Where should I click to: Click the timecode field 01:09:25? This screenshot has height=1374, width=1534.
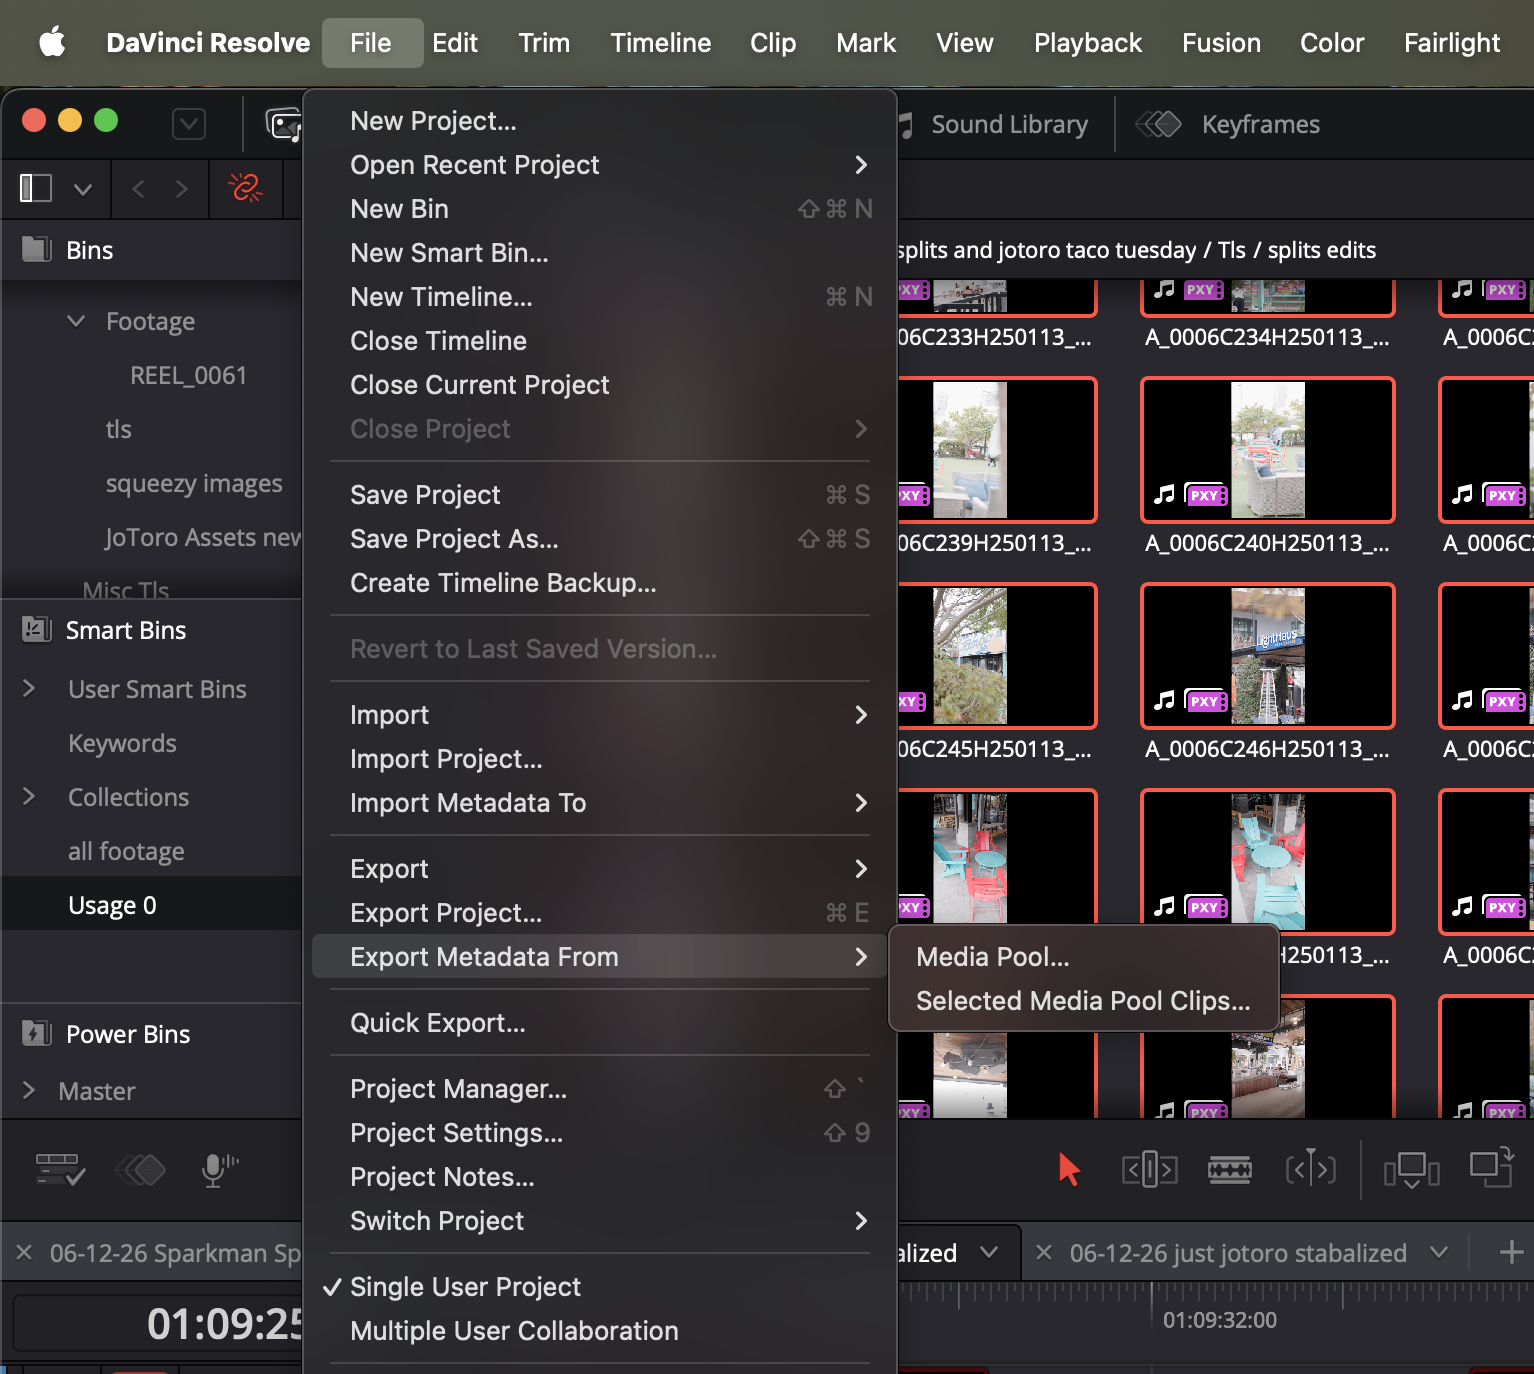point(157,1323)
